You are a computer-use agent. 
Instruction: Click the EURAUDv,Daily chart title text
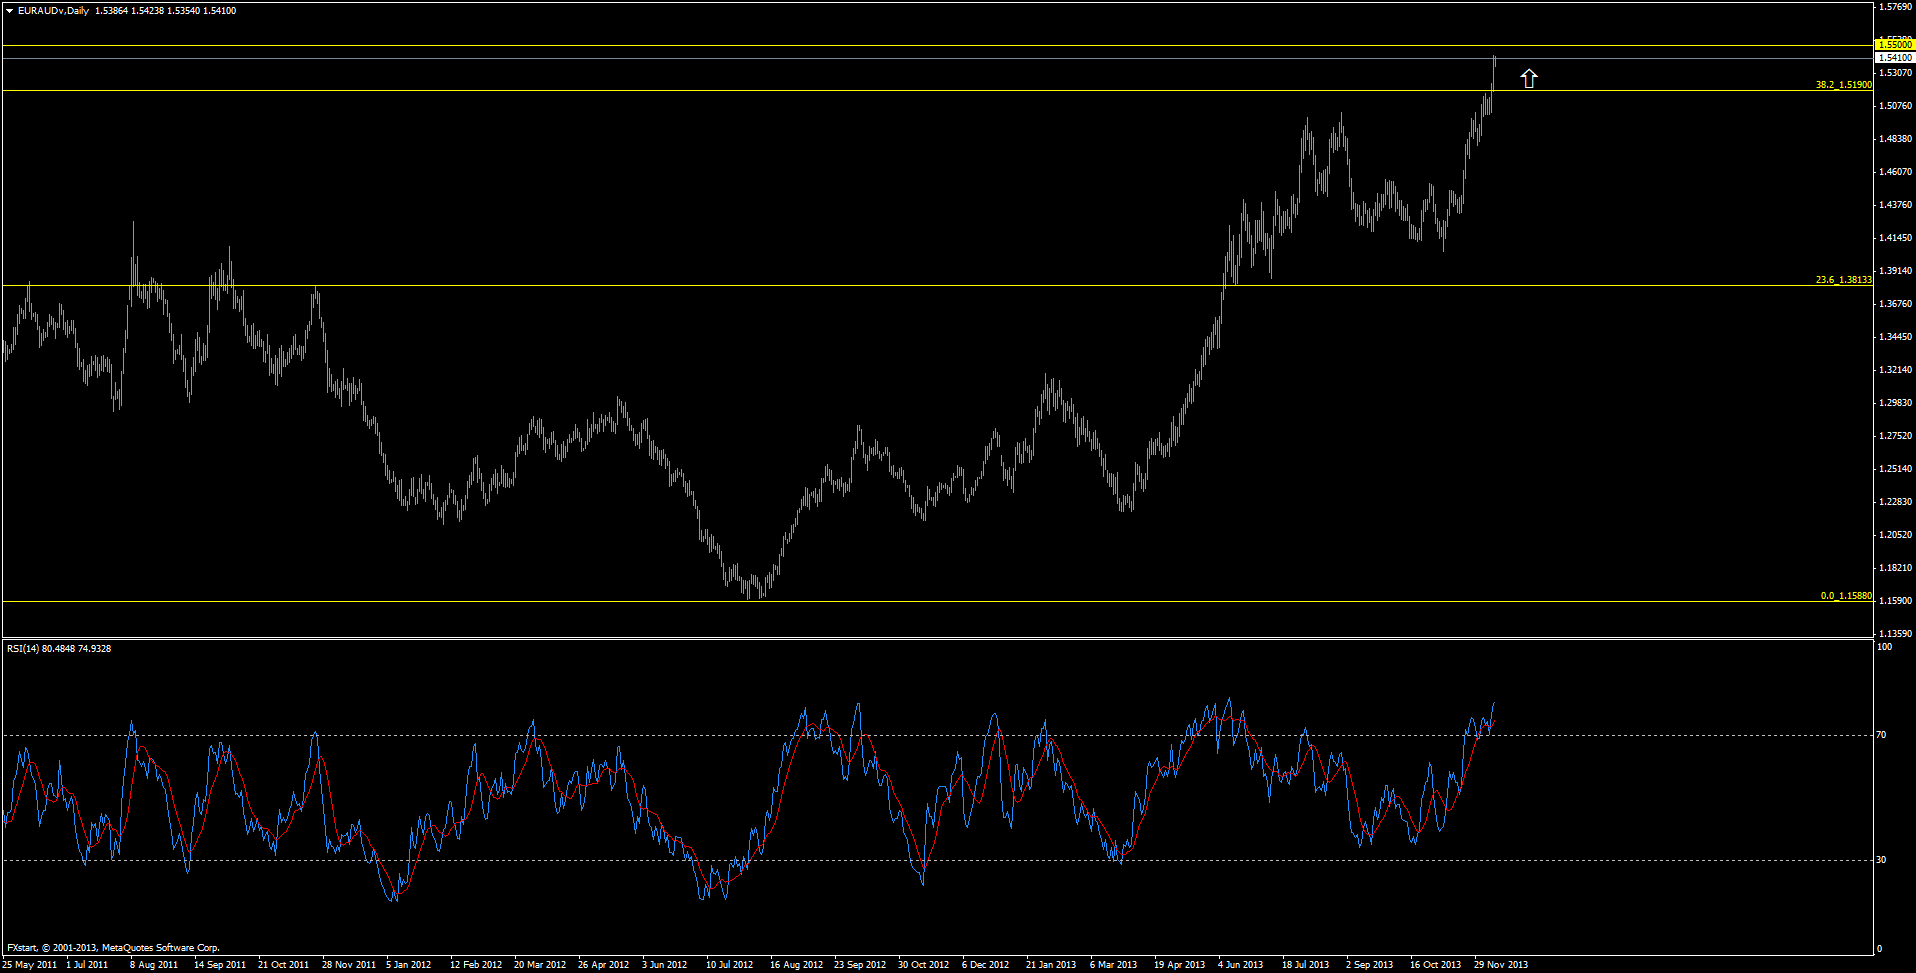pyautogui.click(x=54, y=10)
